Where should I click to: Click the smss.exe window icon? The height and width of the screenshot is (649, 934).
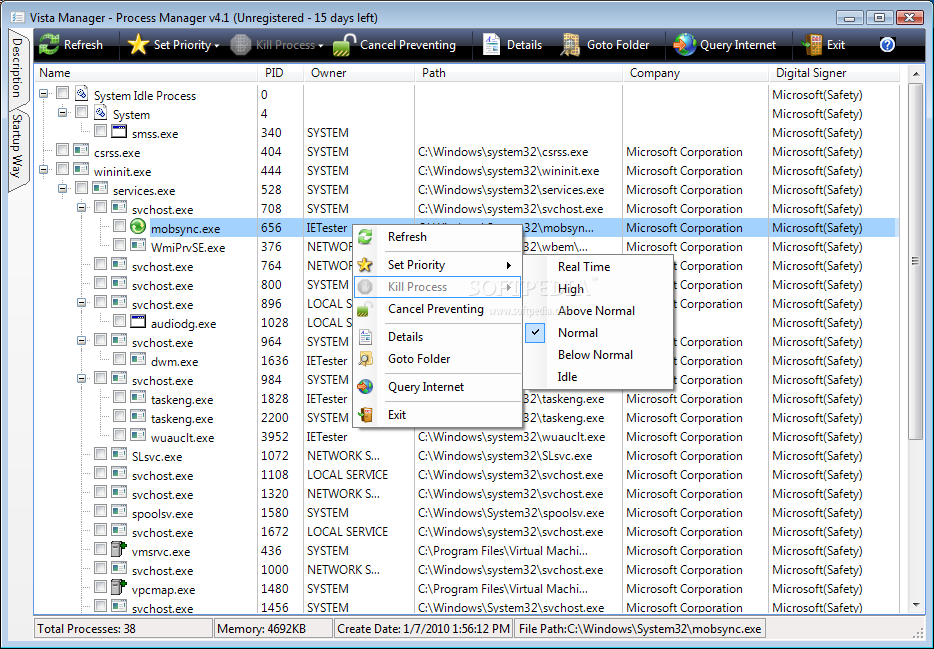119,131
